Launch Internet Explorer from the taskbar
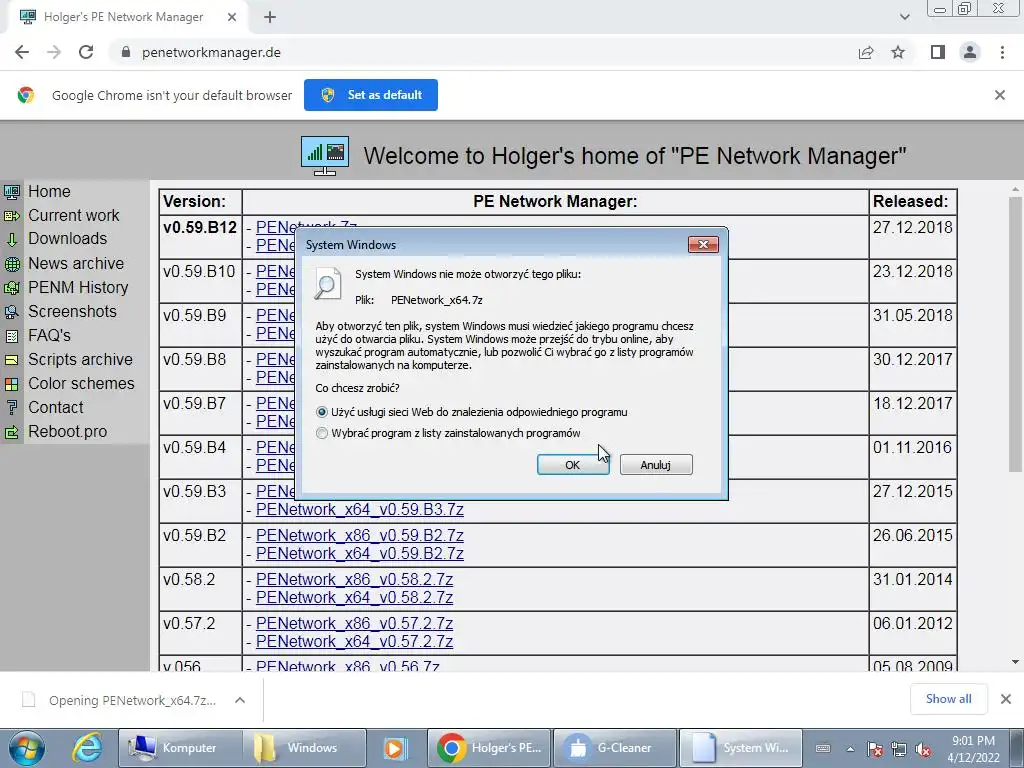The height and width of the screenshot is (768, 1024). tap(88, 748)
